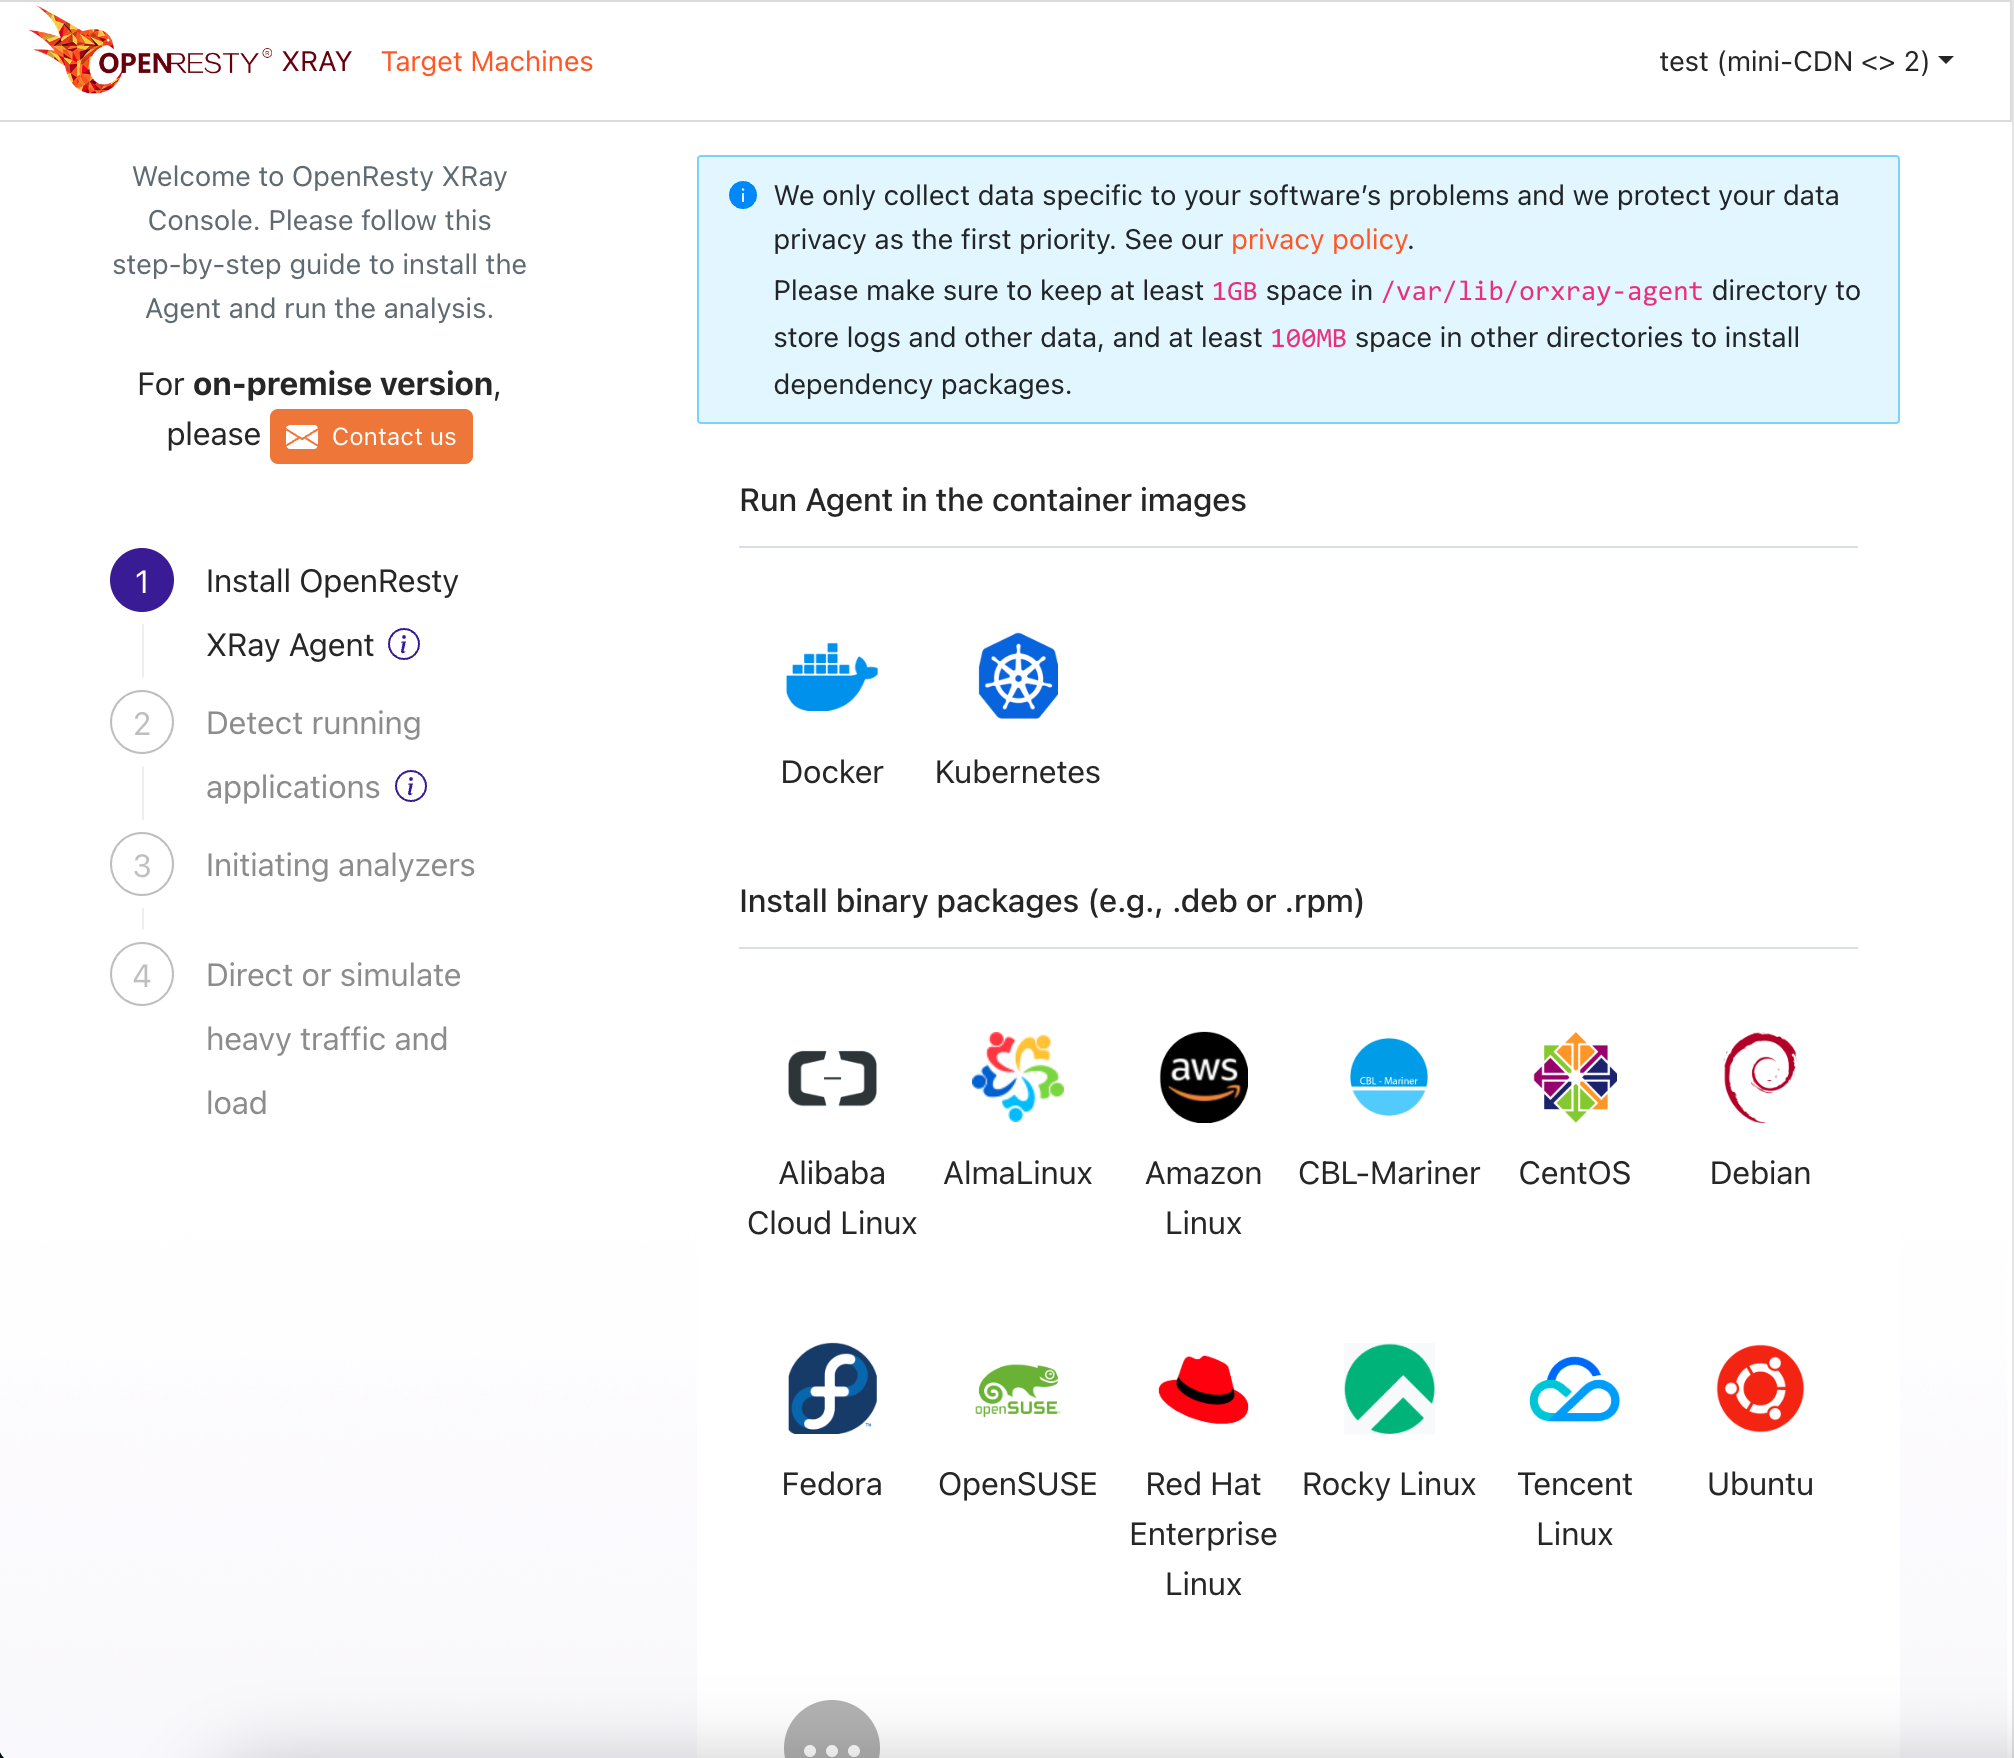Screen dimensions: 2014x1758
Task: Click the Initiating analyzers step label
Action: click(x=340, y=865)
